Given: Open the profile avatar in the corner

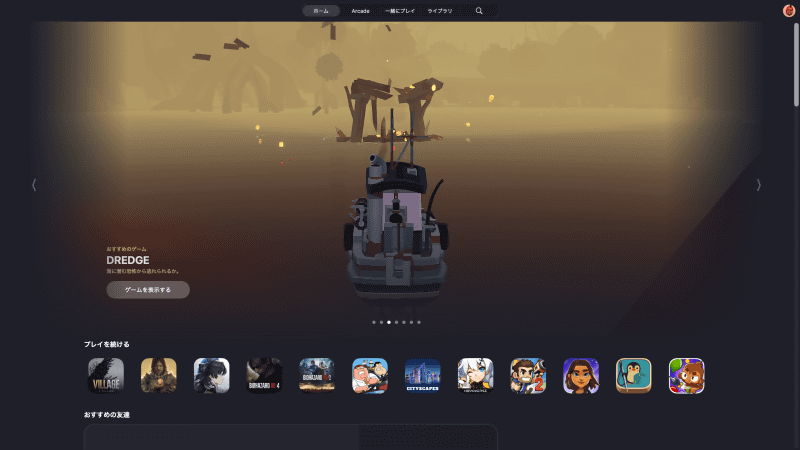Looking at the screenshot, I should tap(789, 10).
